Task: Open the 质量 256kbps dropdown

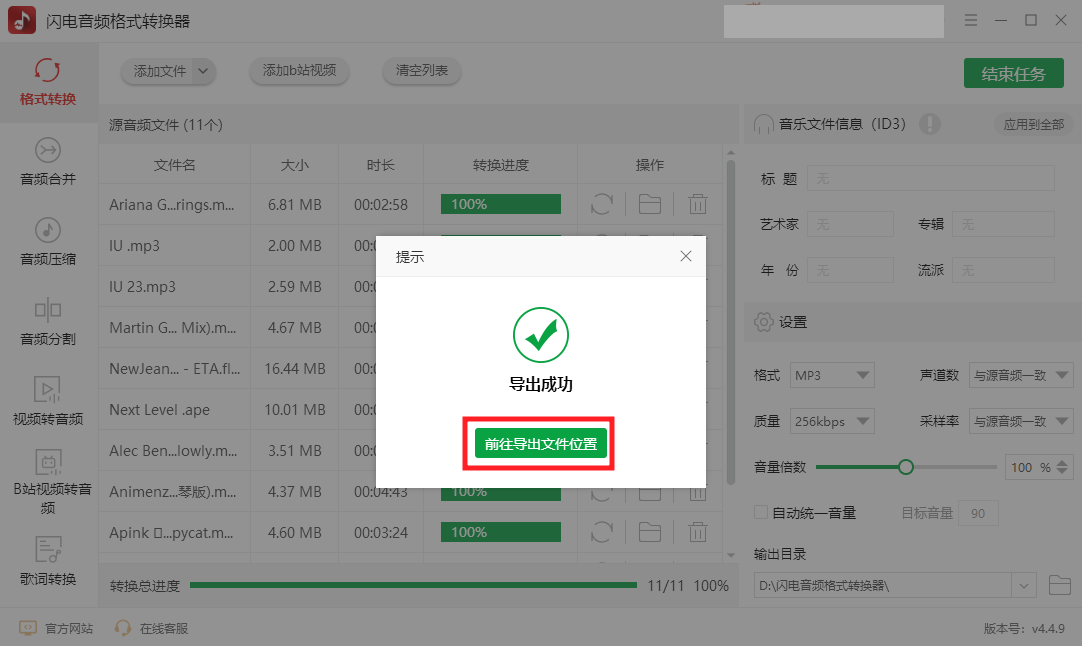Action: pyautogui.click(x=832, y=421)
